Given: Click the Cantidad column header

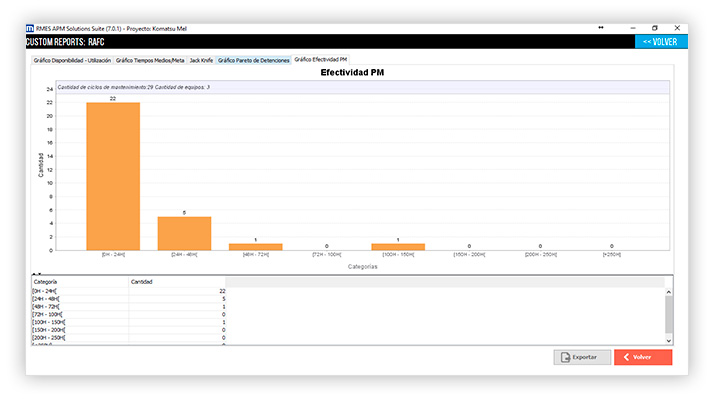Looking at the screenshot, I should point(177,282).
